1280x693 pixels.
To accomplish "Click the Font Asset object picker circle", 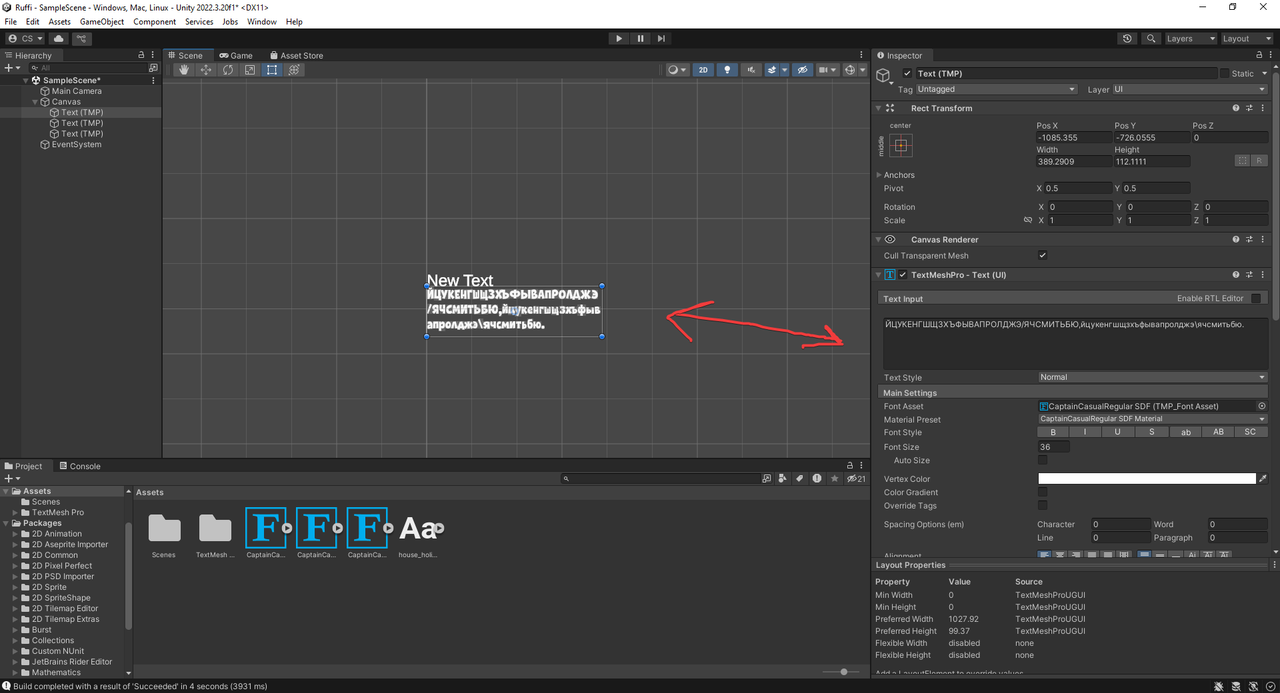I will [1261, 407].
